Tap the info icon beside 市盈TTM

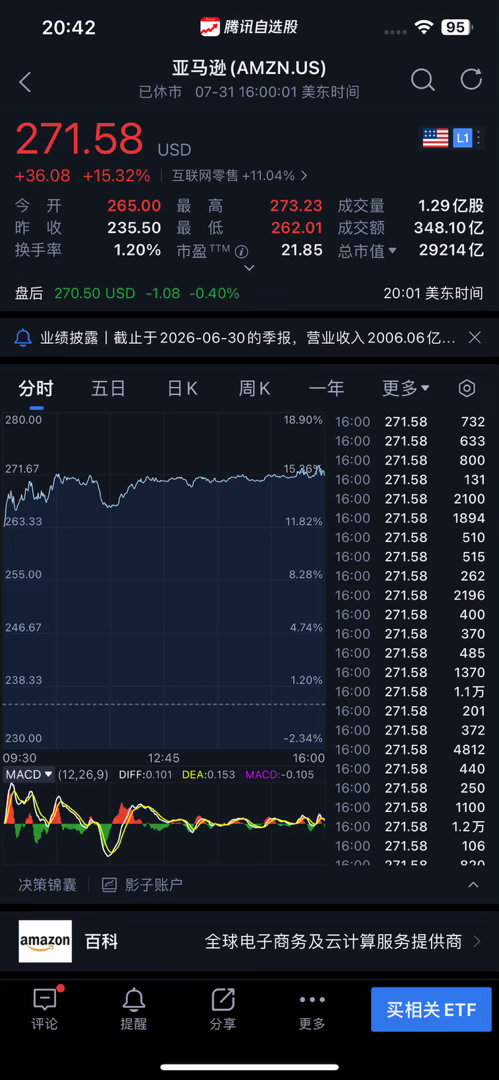(x=241, y=251)
